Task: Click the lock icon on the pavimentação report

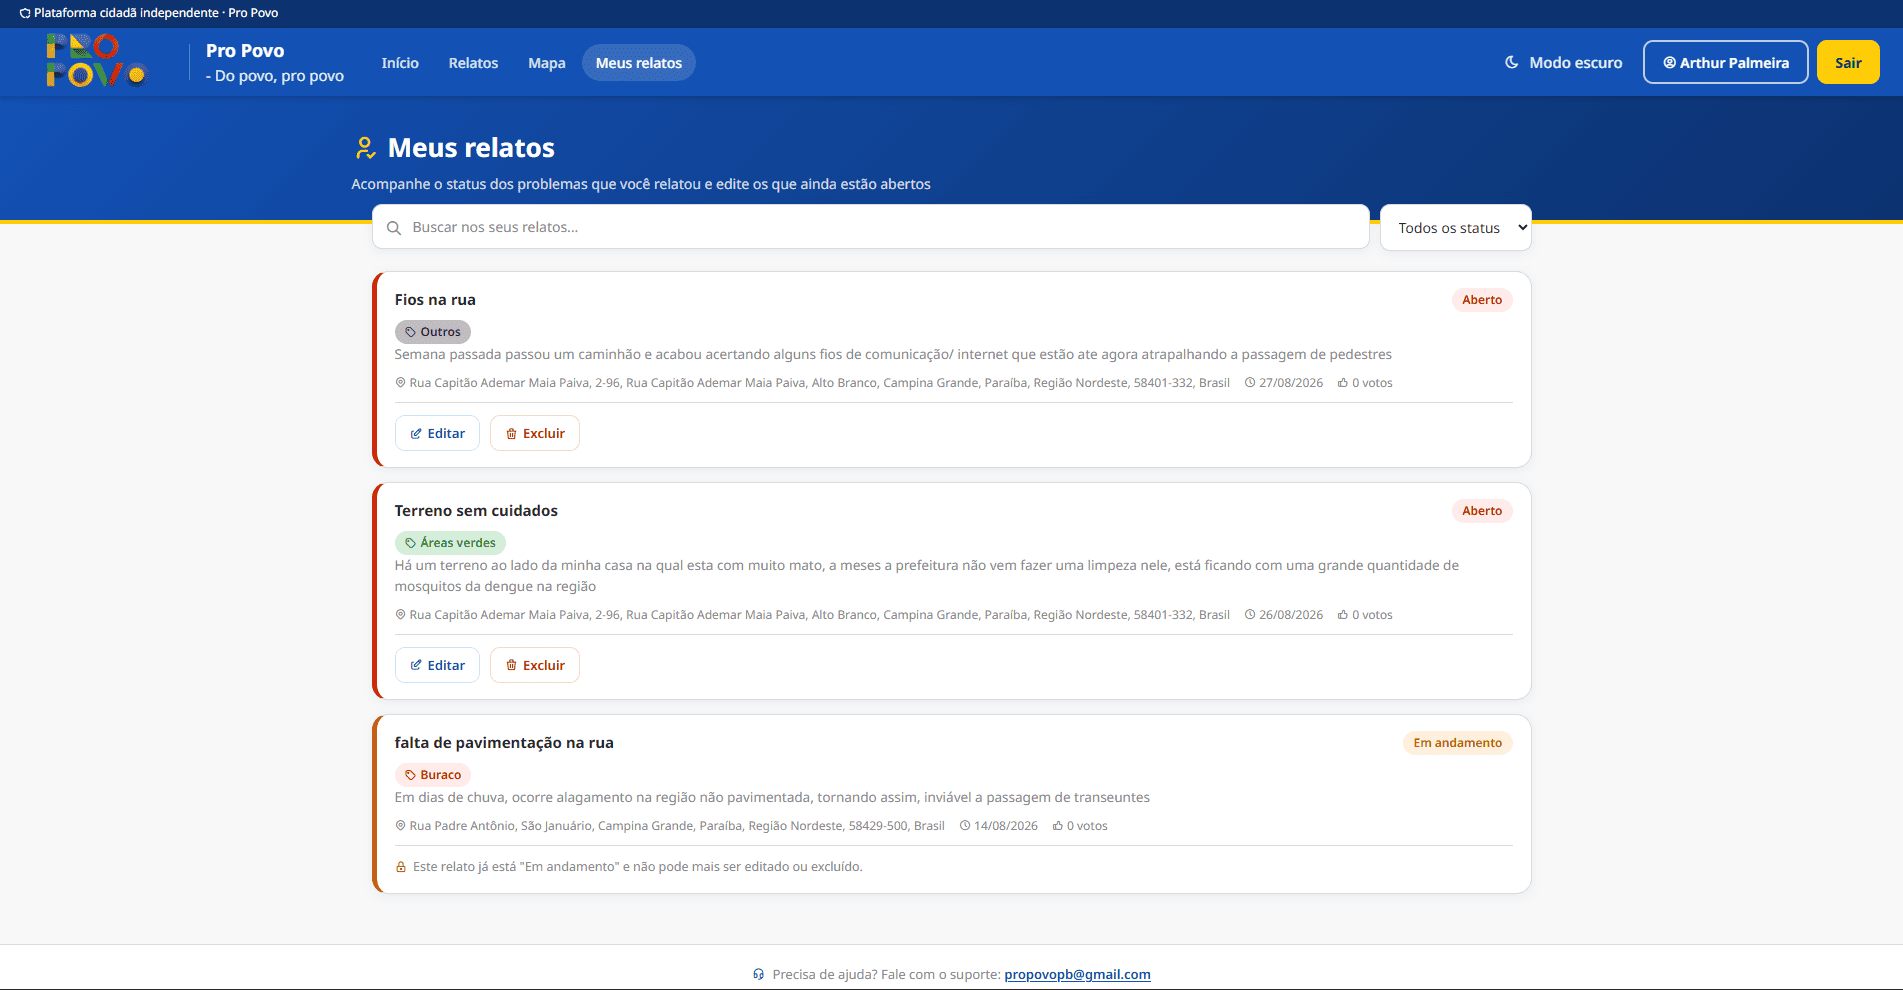Action: (x=401, y=867)
